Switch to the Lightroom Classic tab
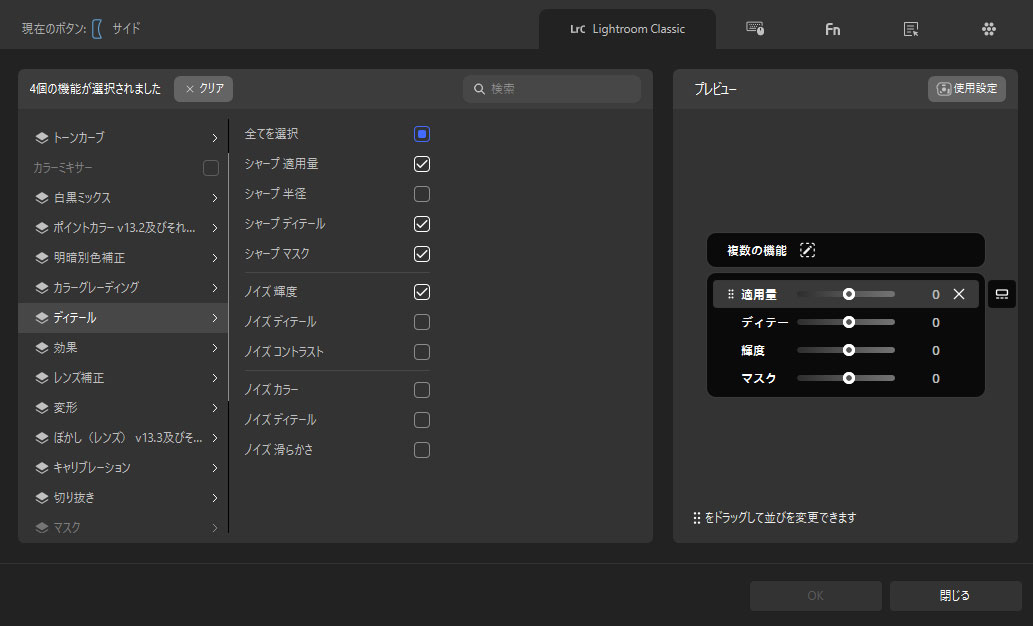Viewport: 1033px width, 626px height. point(627,29)
